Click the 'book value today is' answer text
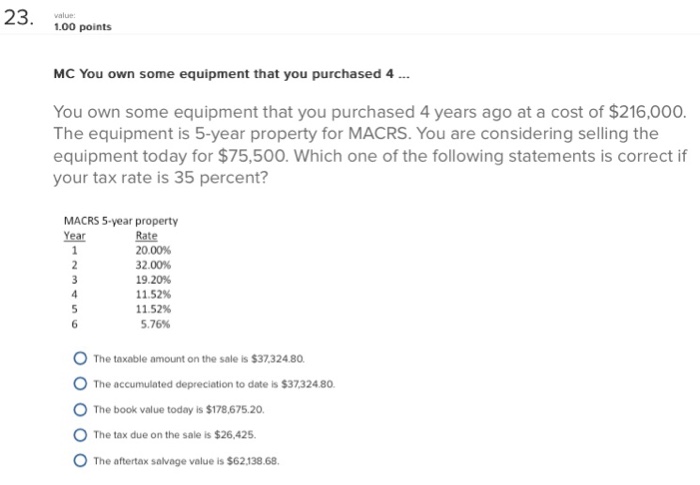Image resolution: width=700 pixels, height=485 pixels. point(179,410)
